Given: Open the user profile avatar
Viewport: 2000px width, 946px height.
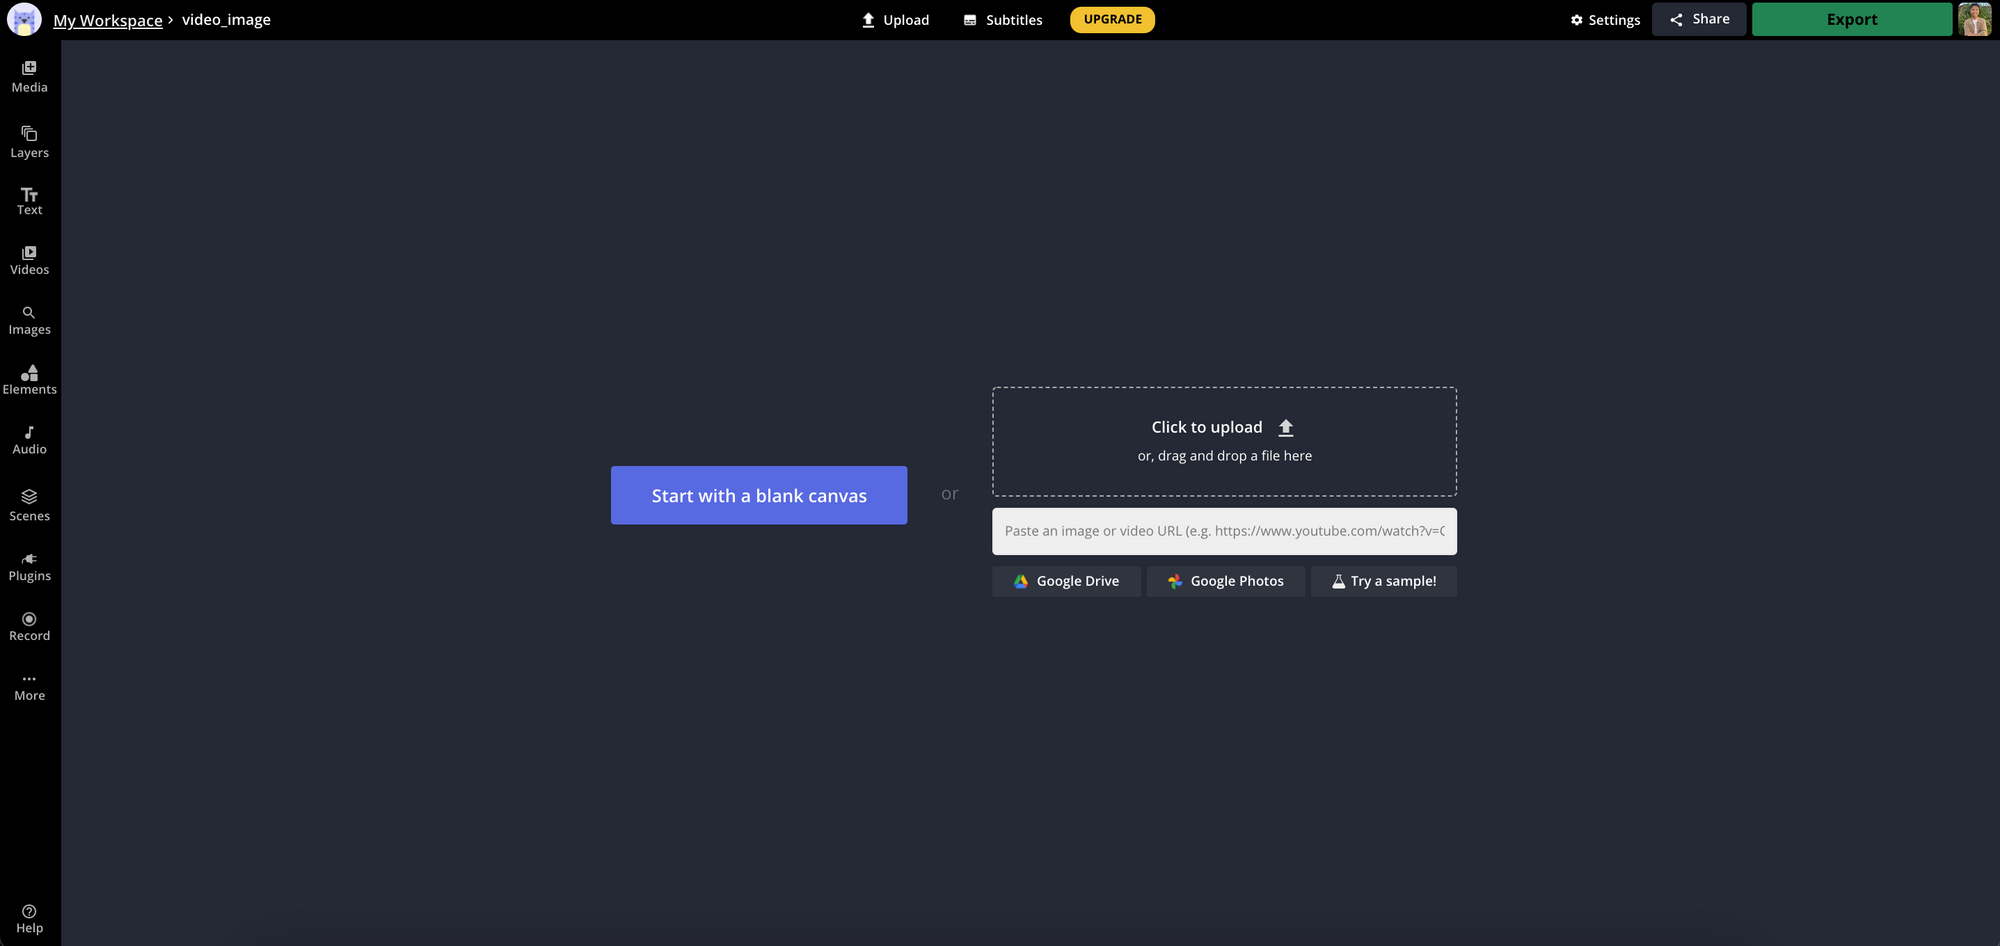Looking at the screenshot, I should pyautogui.click(x=1974, y=19).
